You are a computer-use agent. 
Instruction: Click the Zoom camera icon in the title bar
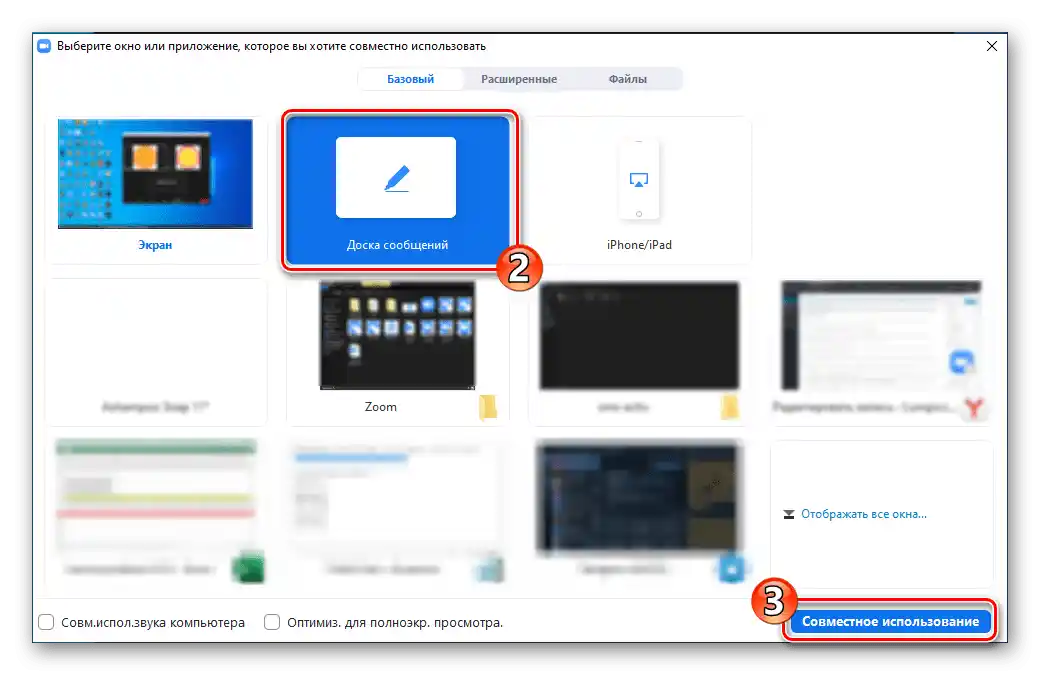click(42, 45)
